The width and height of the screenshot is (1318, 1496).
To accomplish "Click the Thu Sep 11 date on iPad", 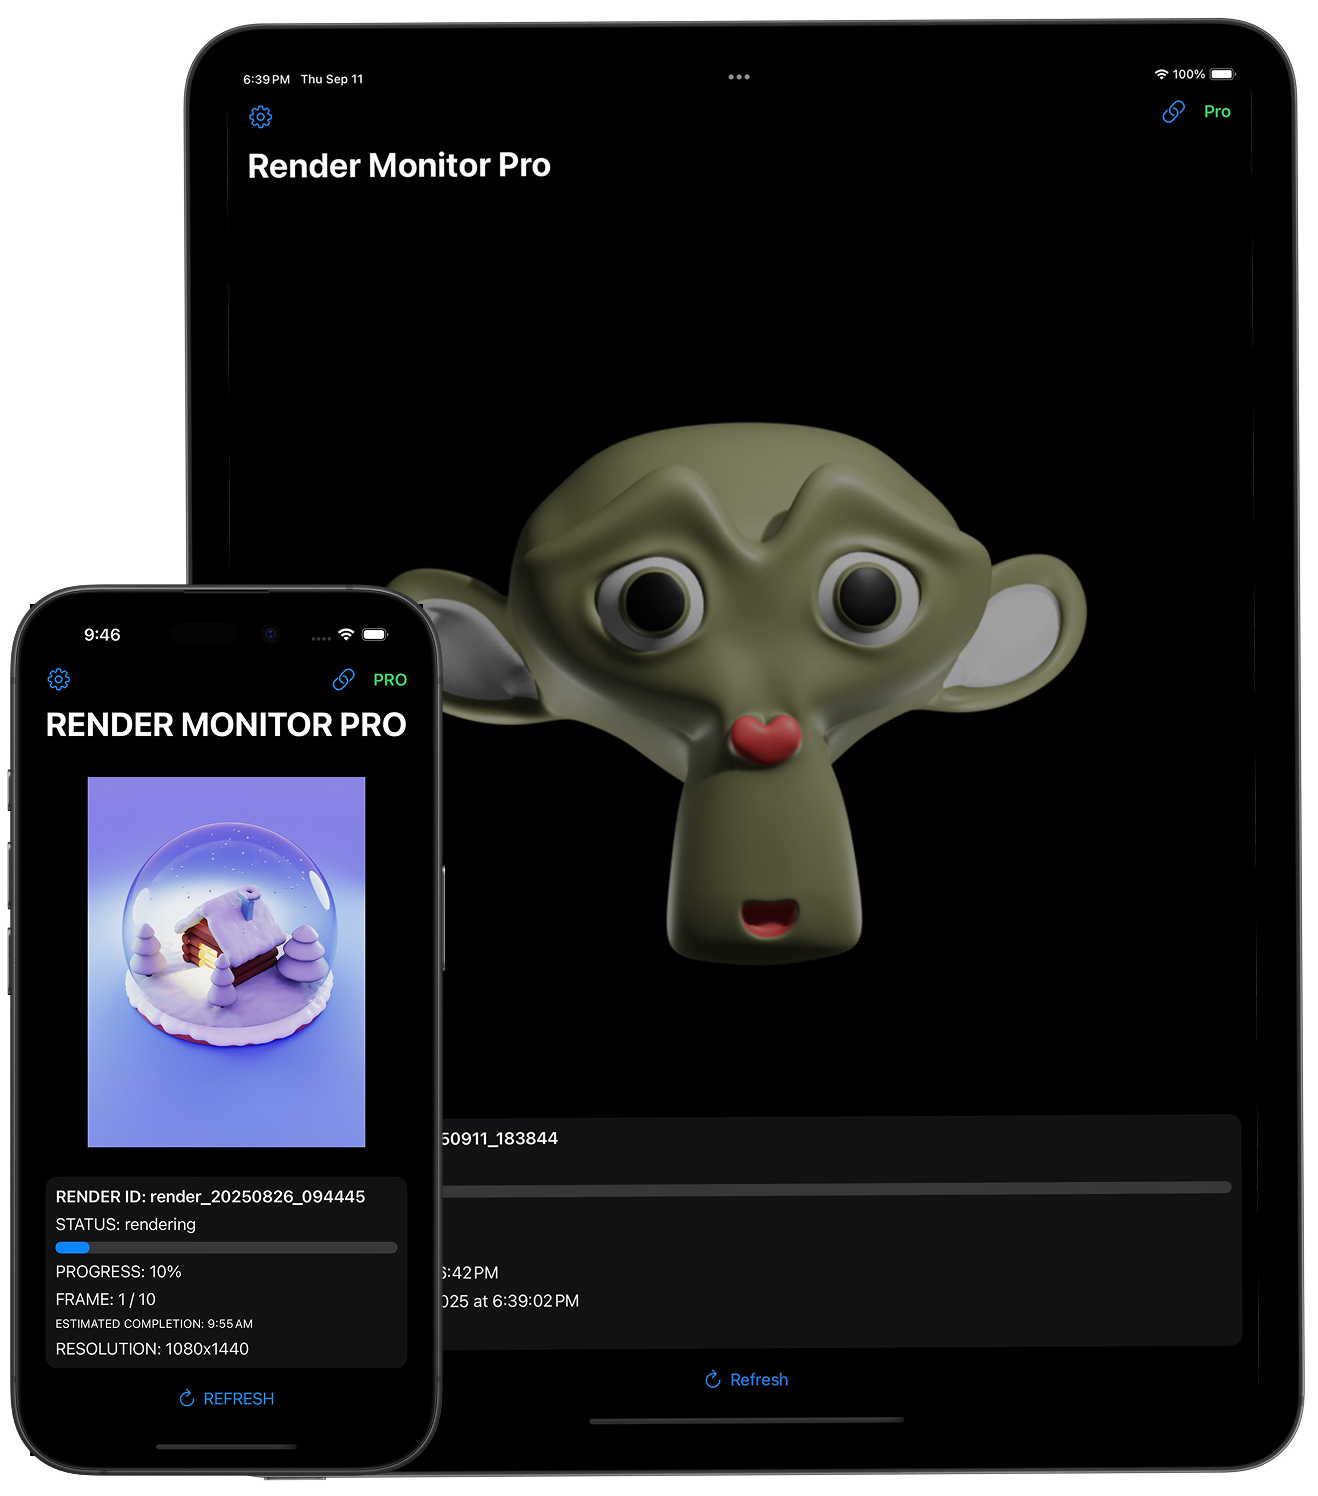I will pyautogui.click(x=332, y=79).
